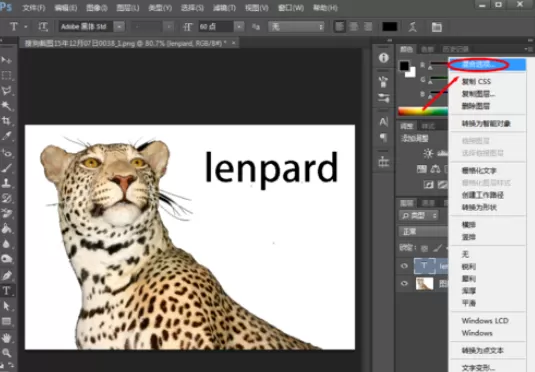535x372 pixels.
Task: Select the Crop tool
Action: 6,120
